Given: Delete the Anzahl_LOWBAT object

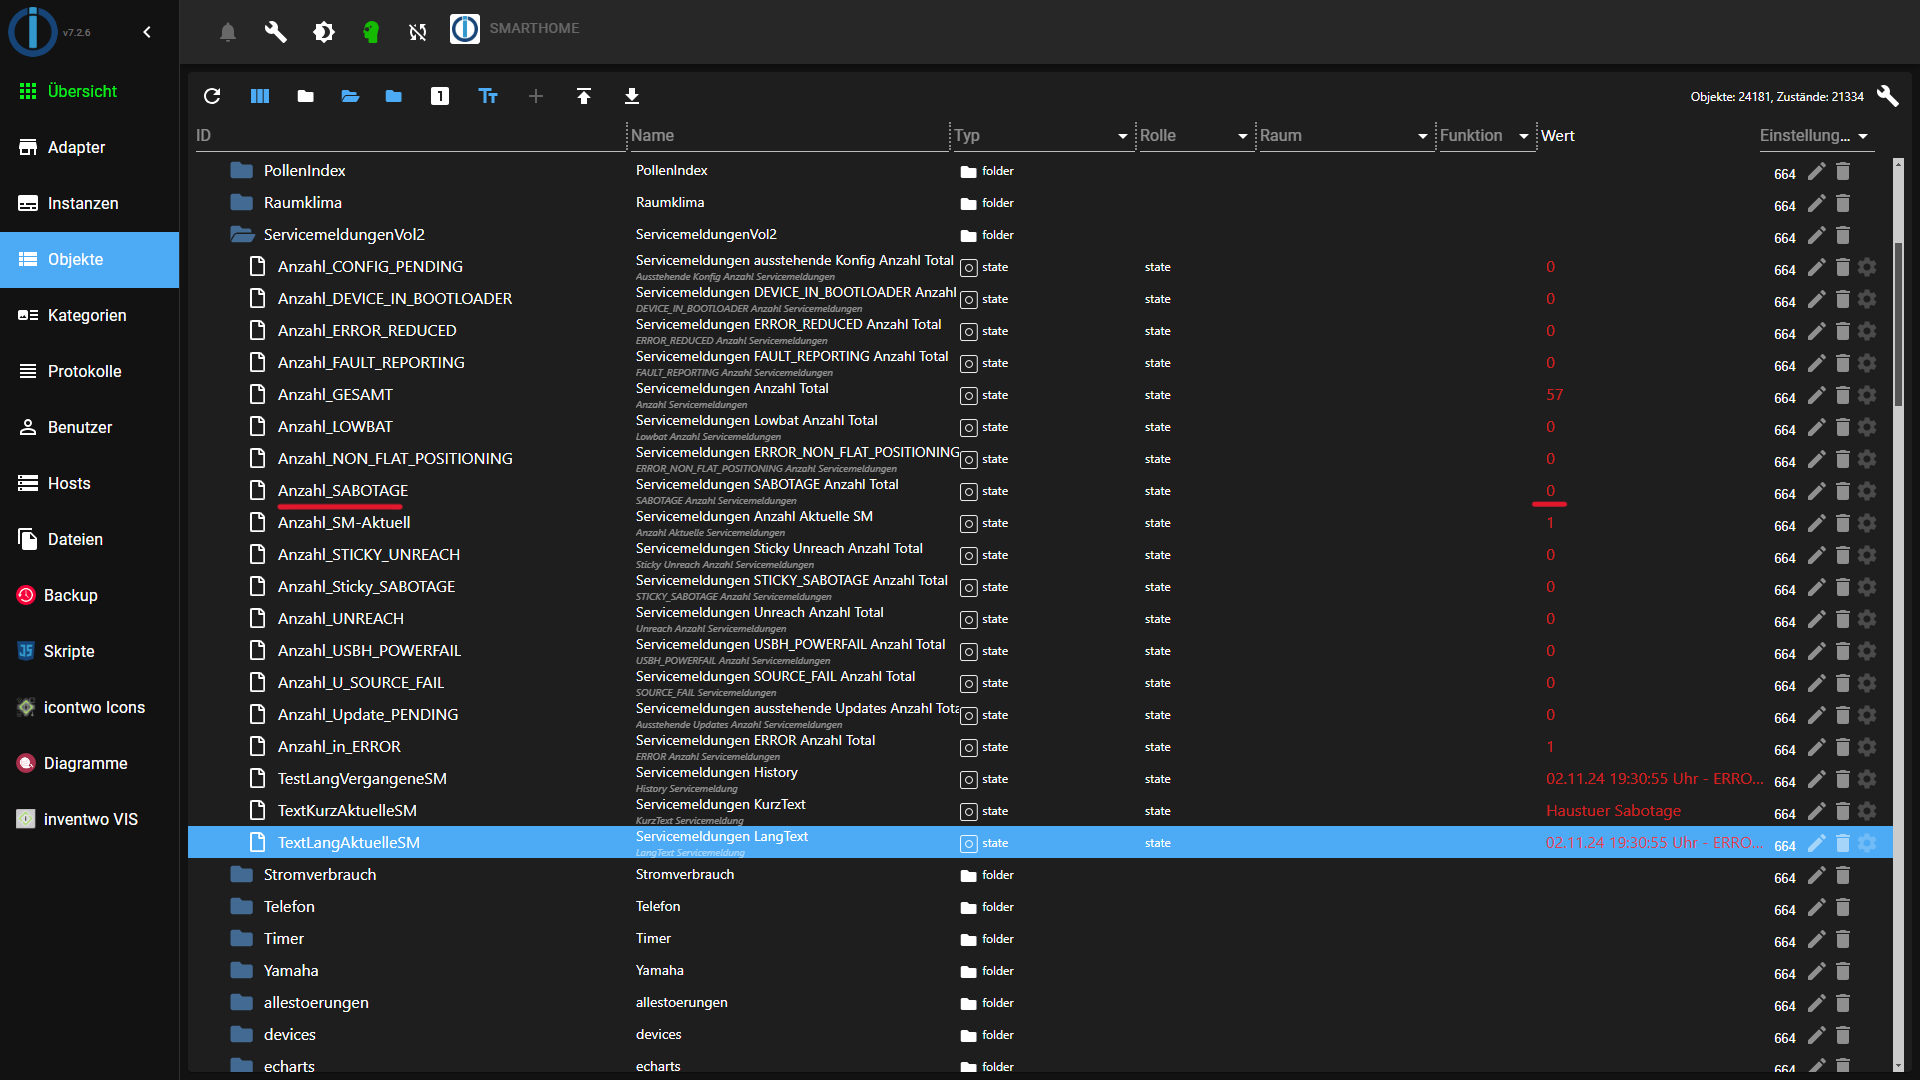Looking at the screenshot, I should [1843, 427].
